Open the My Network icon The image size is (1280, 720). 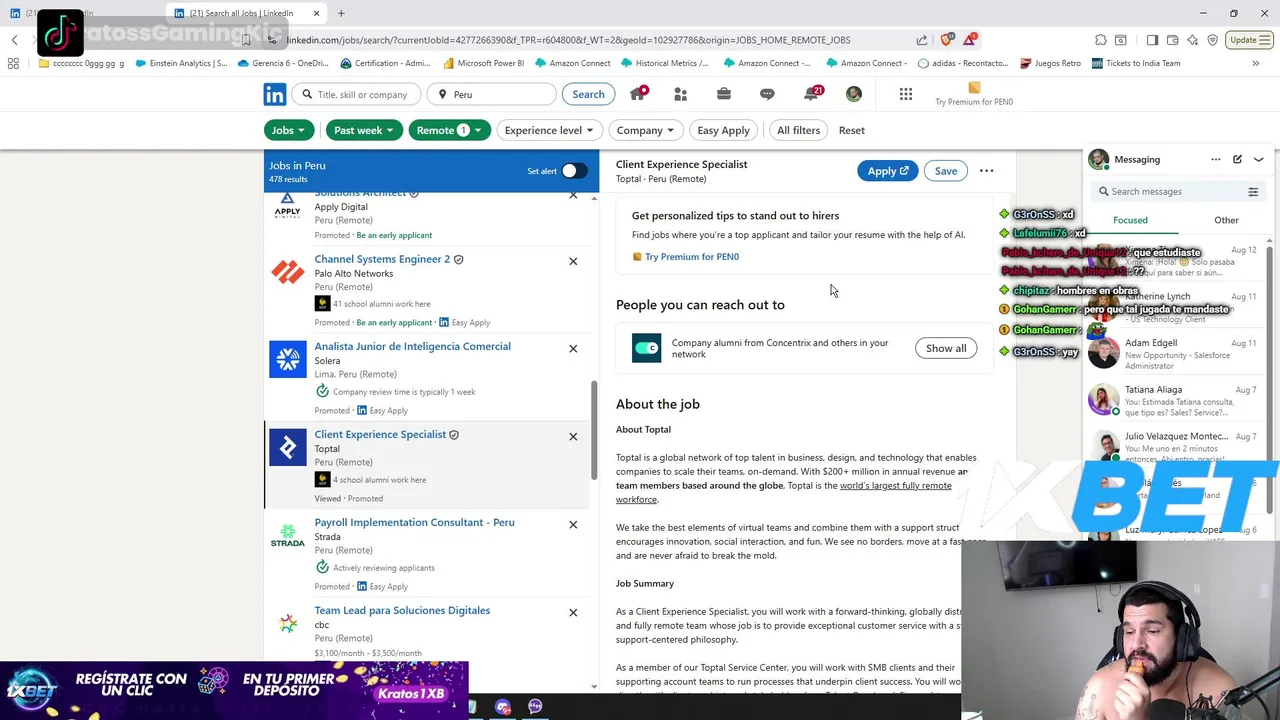point(680,94)
